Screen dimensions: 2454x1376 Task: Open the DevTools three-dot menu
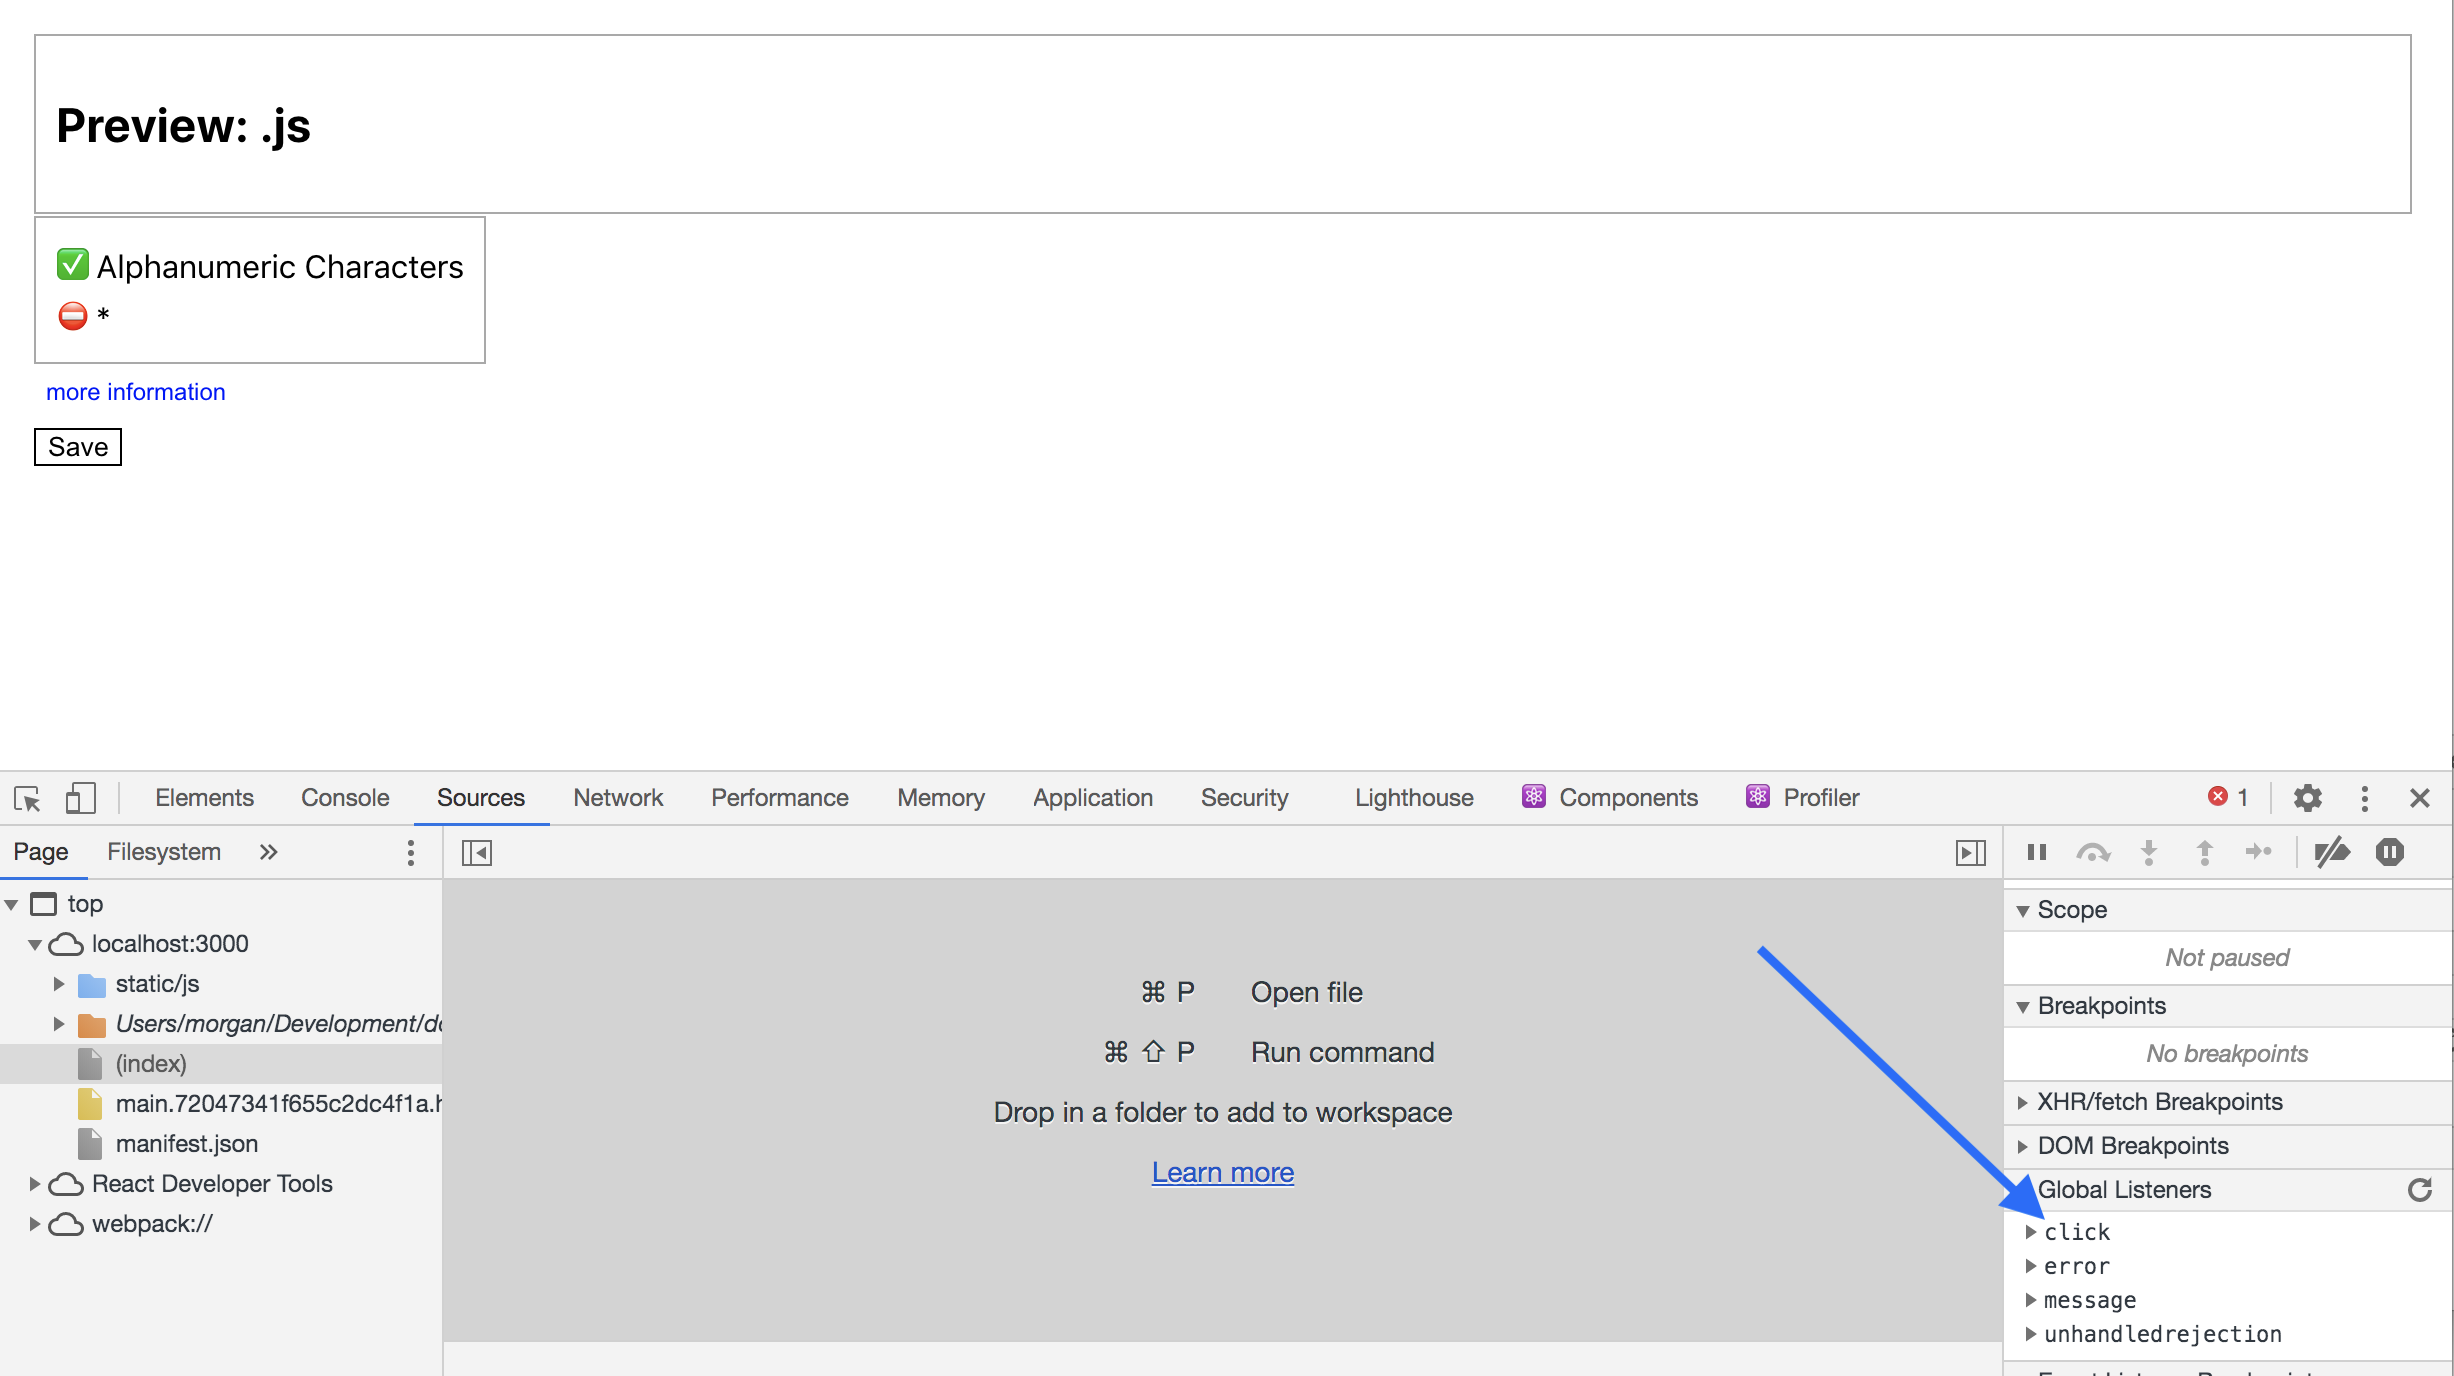pyautogui.click(x=2364, y=798)
